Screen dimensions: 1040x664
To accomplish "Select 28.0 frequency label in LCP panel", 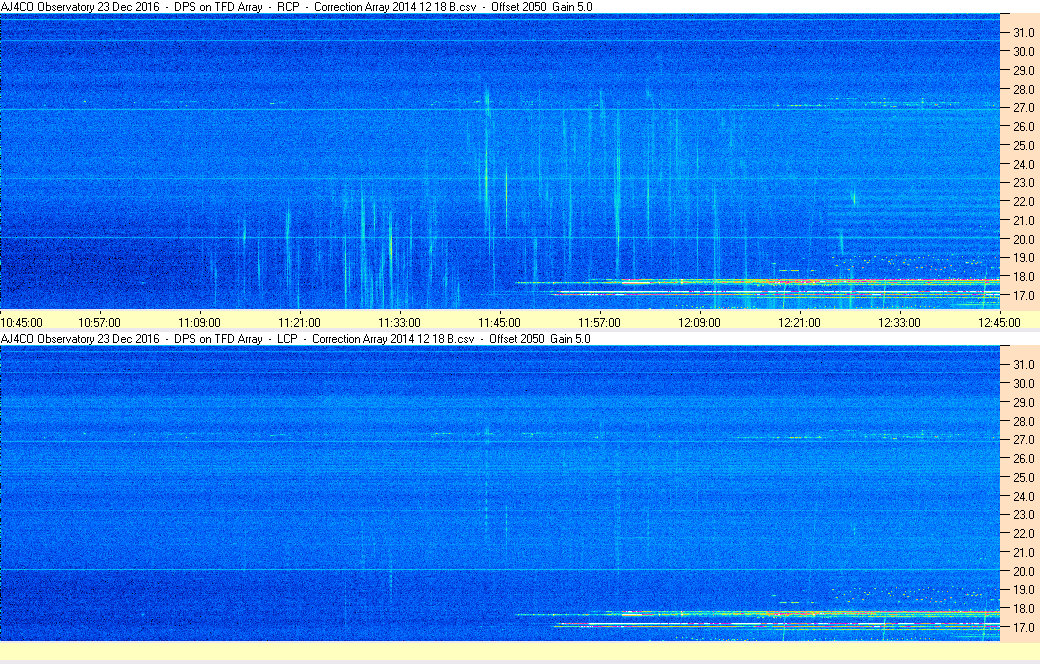I will 1023,421.
